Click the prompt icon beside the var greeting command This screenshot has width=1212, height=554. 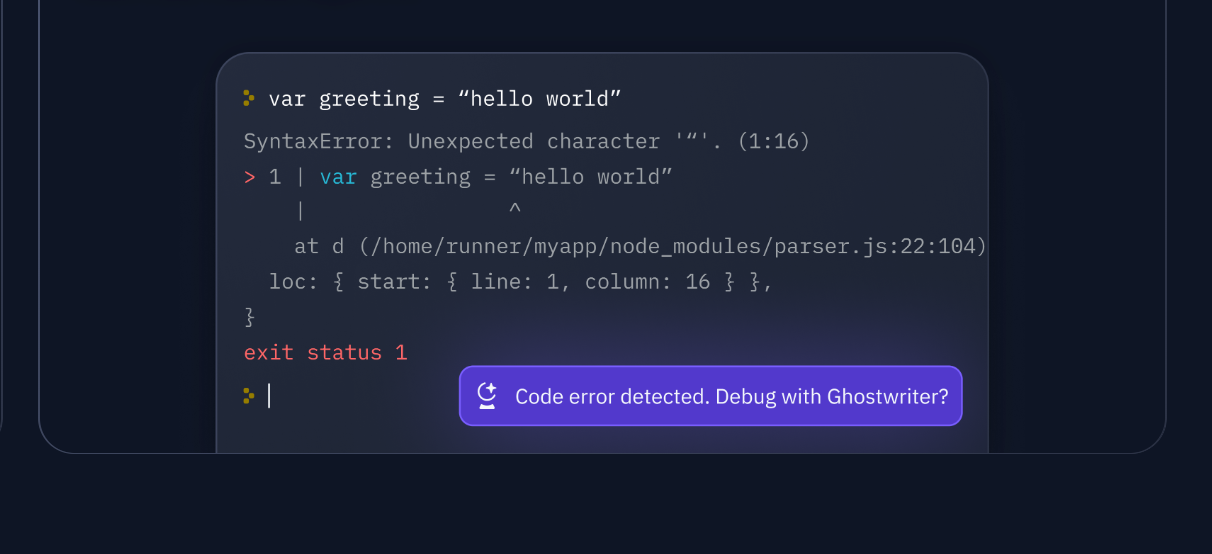coord(249,98)
